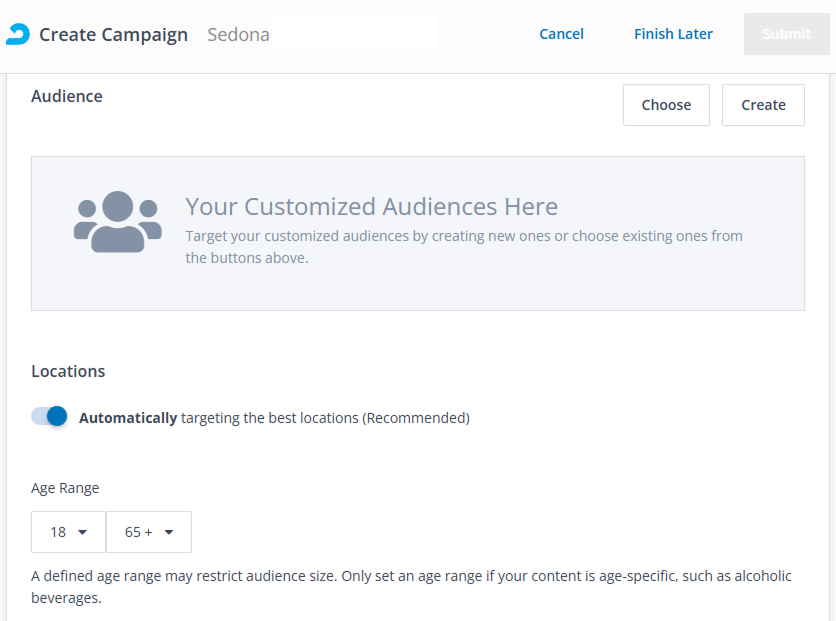Expand the maximum age 65+ dropdown
Viewport: 836px width, 621px height.
click(x=149, y=532)
